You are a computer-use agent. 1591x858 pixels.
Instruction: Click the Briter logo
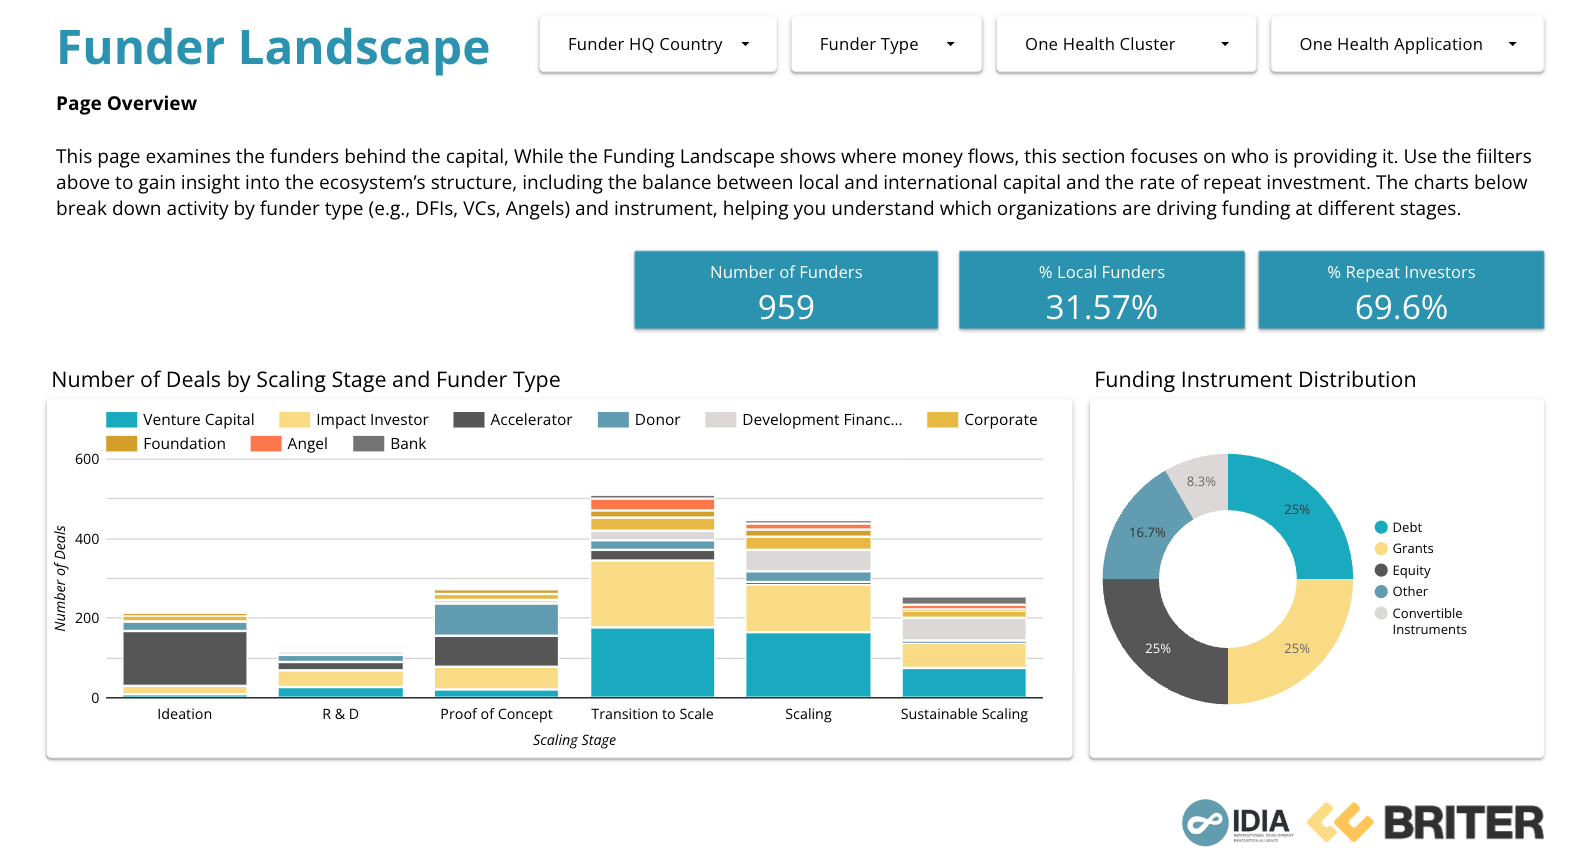point(1425,822)
